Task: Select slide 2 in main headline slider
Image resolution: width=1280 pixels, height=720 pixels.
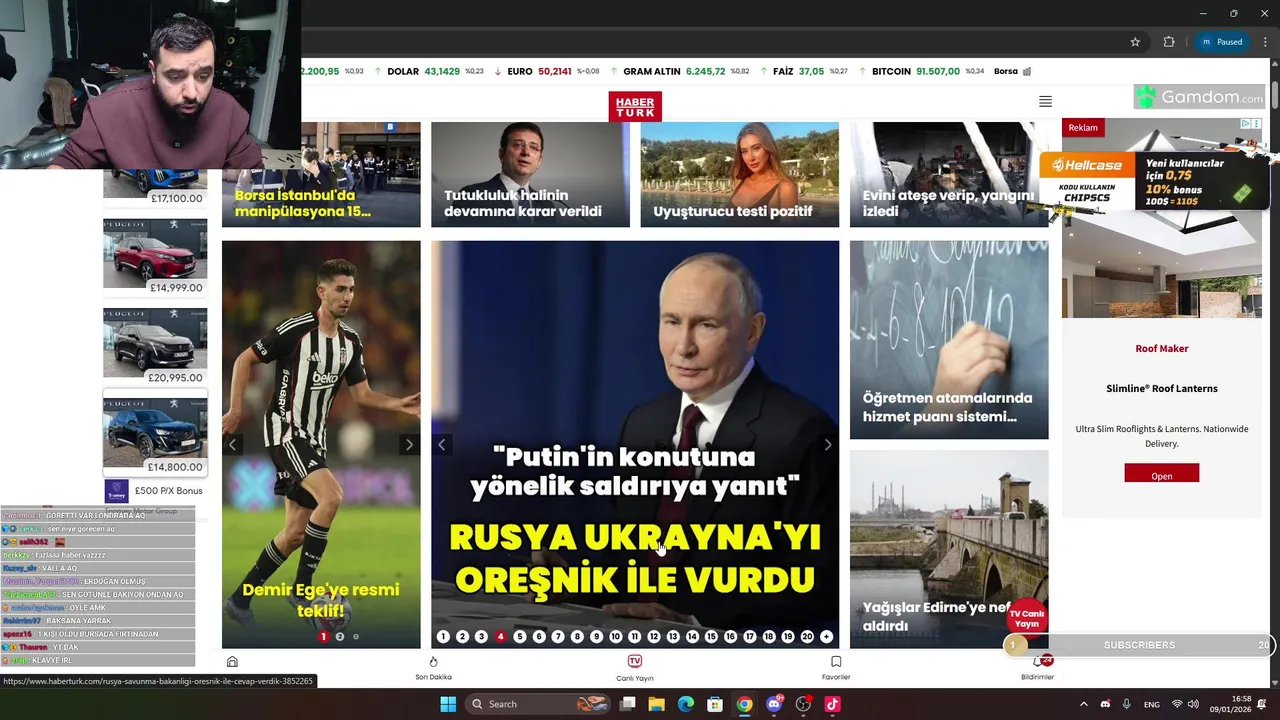Action: pos(462,636)
